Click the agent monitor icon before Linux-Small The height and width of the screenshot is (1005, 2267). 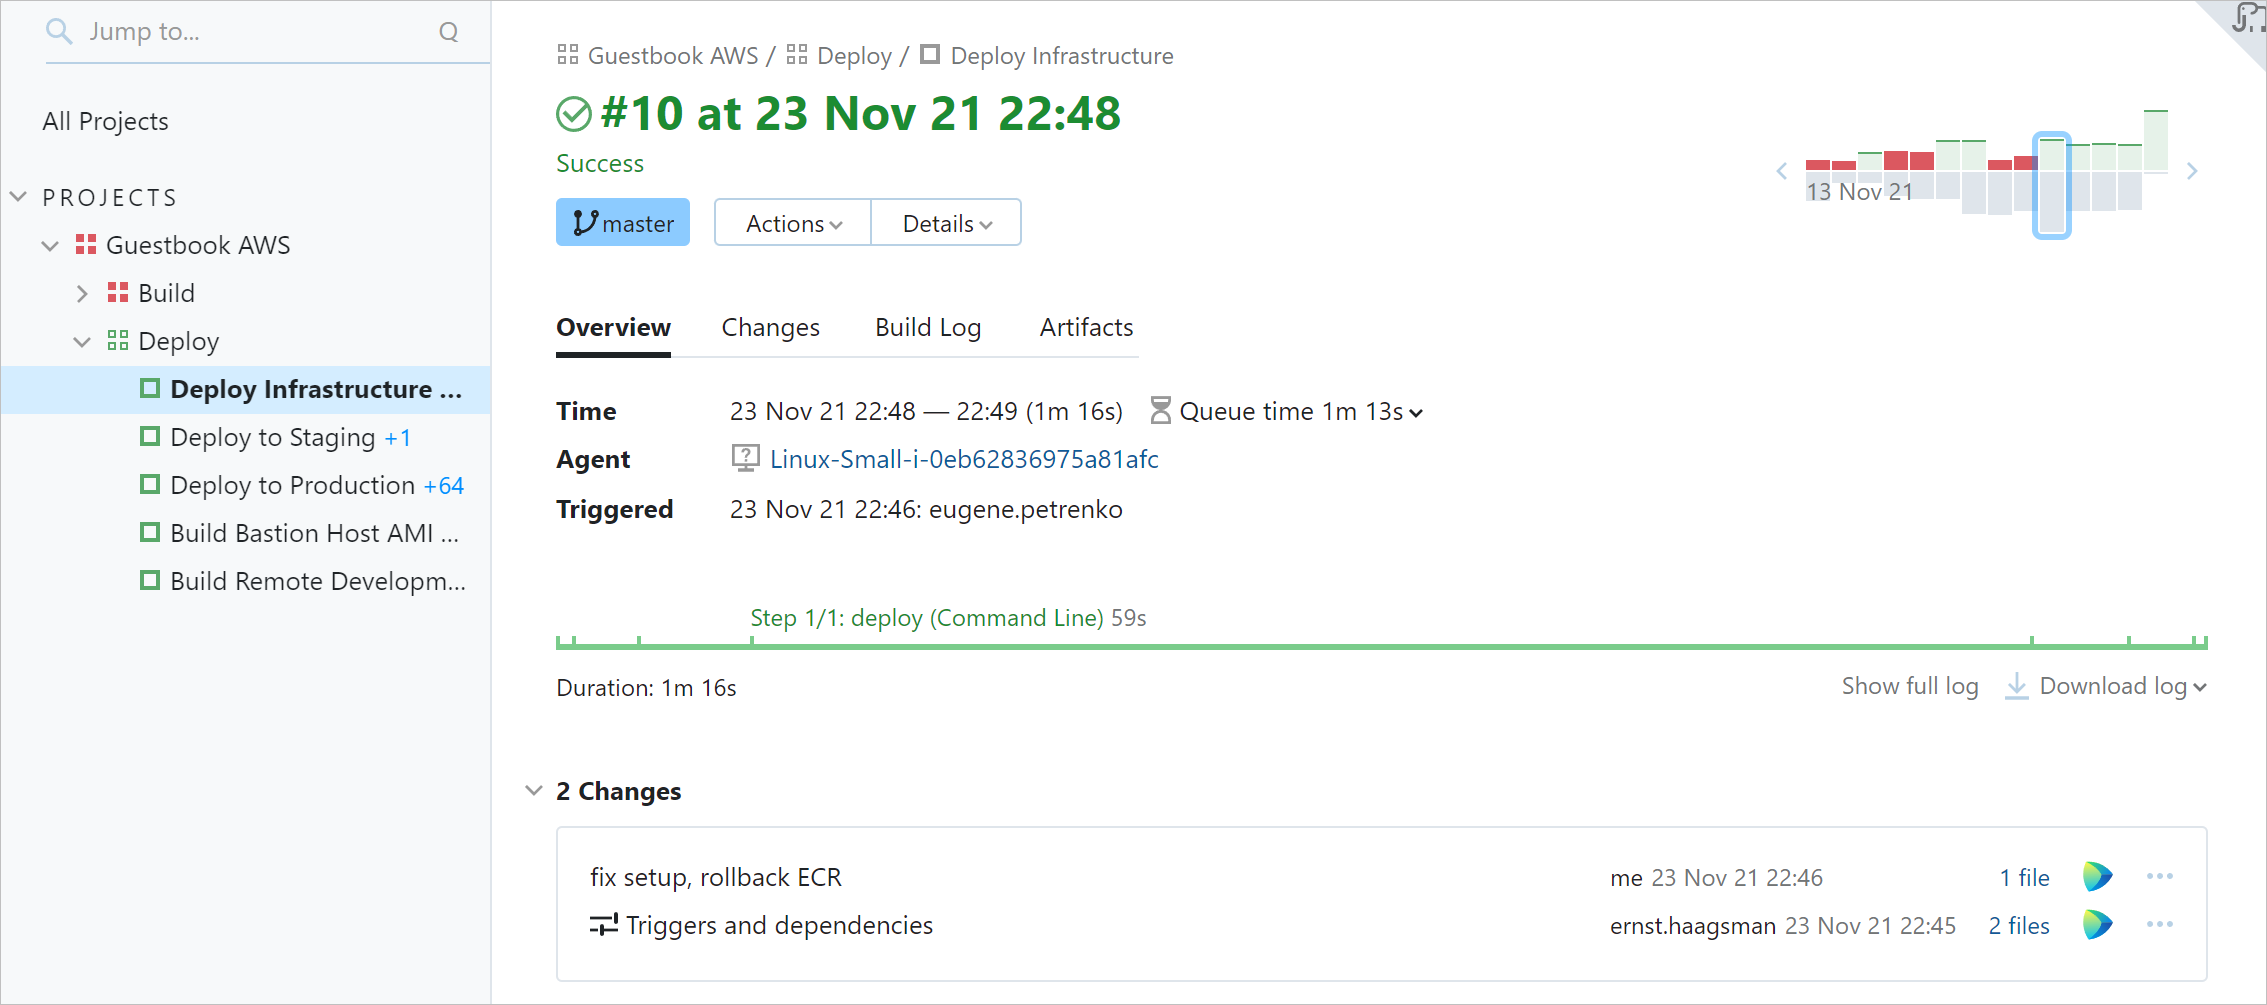744,458
